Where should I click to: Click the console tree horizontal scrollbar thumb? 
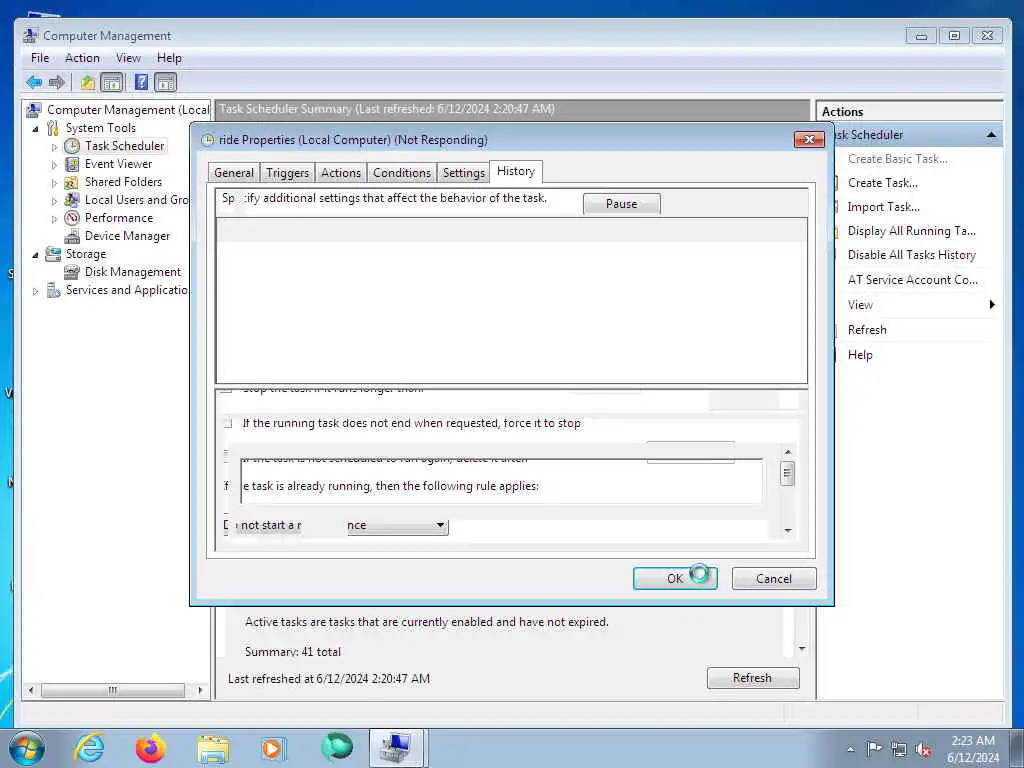pos(113,690)
